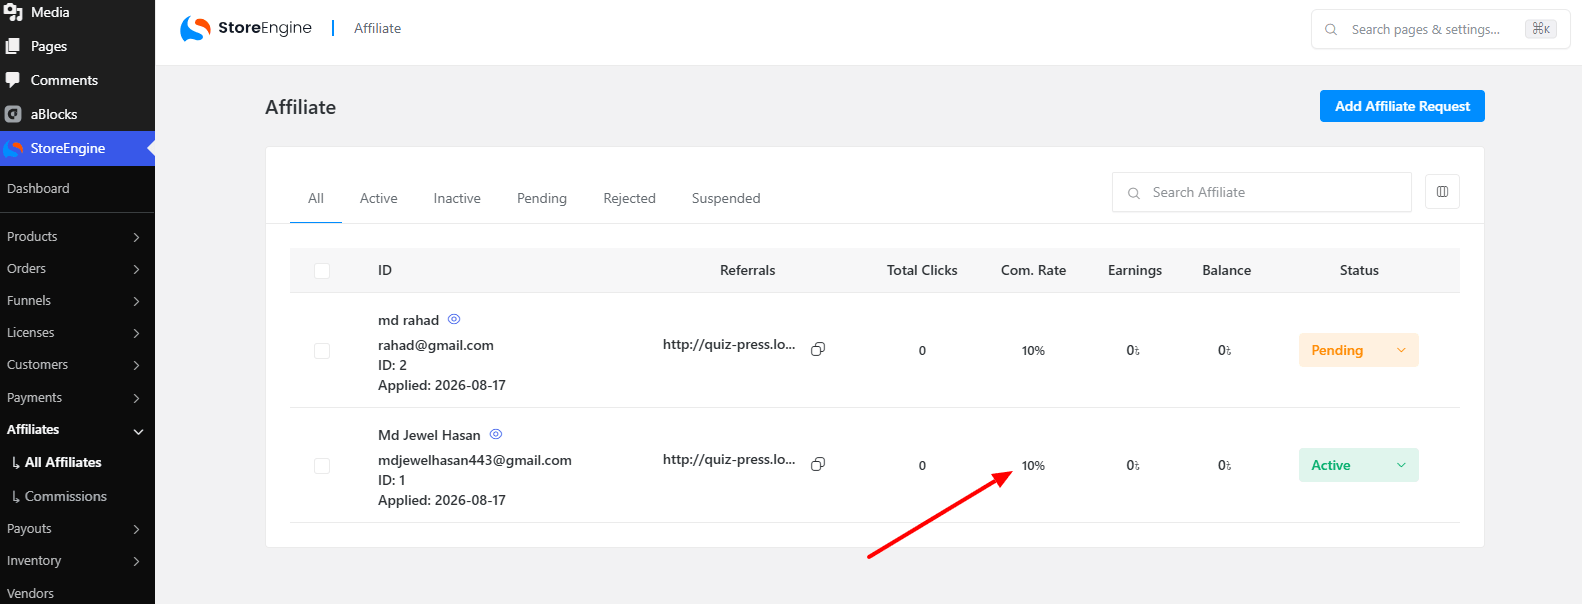1582x604 pixels.
Task: Click the Com. Rate column header
Action: 1033,270
